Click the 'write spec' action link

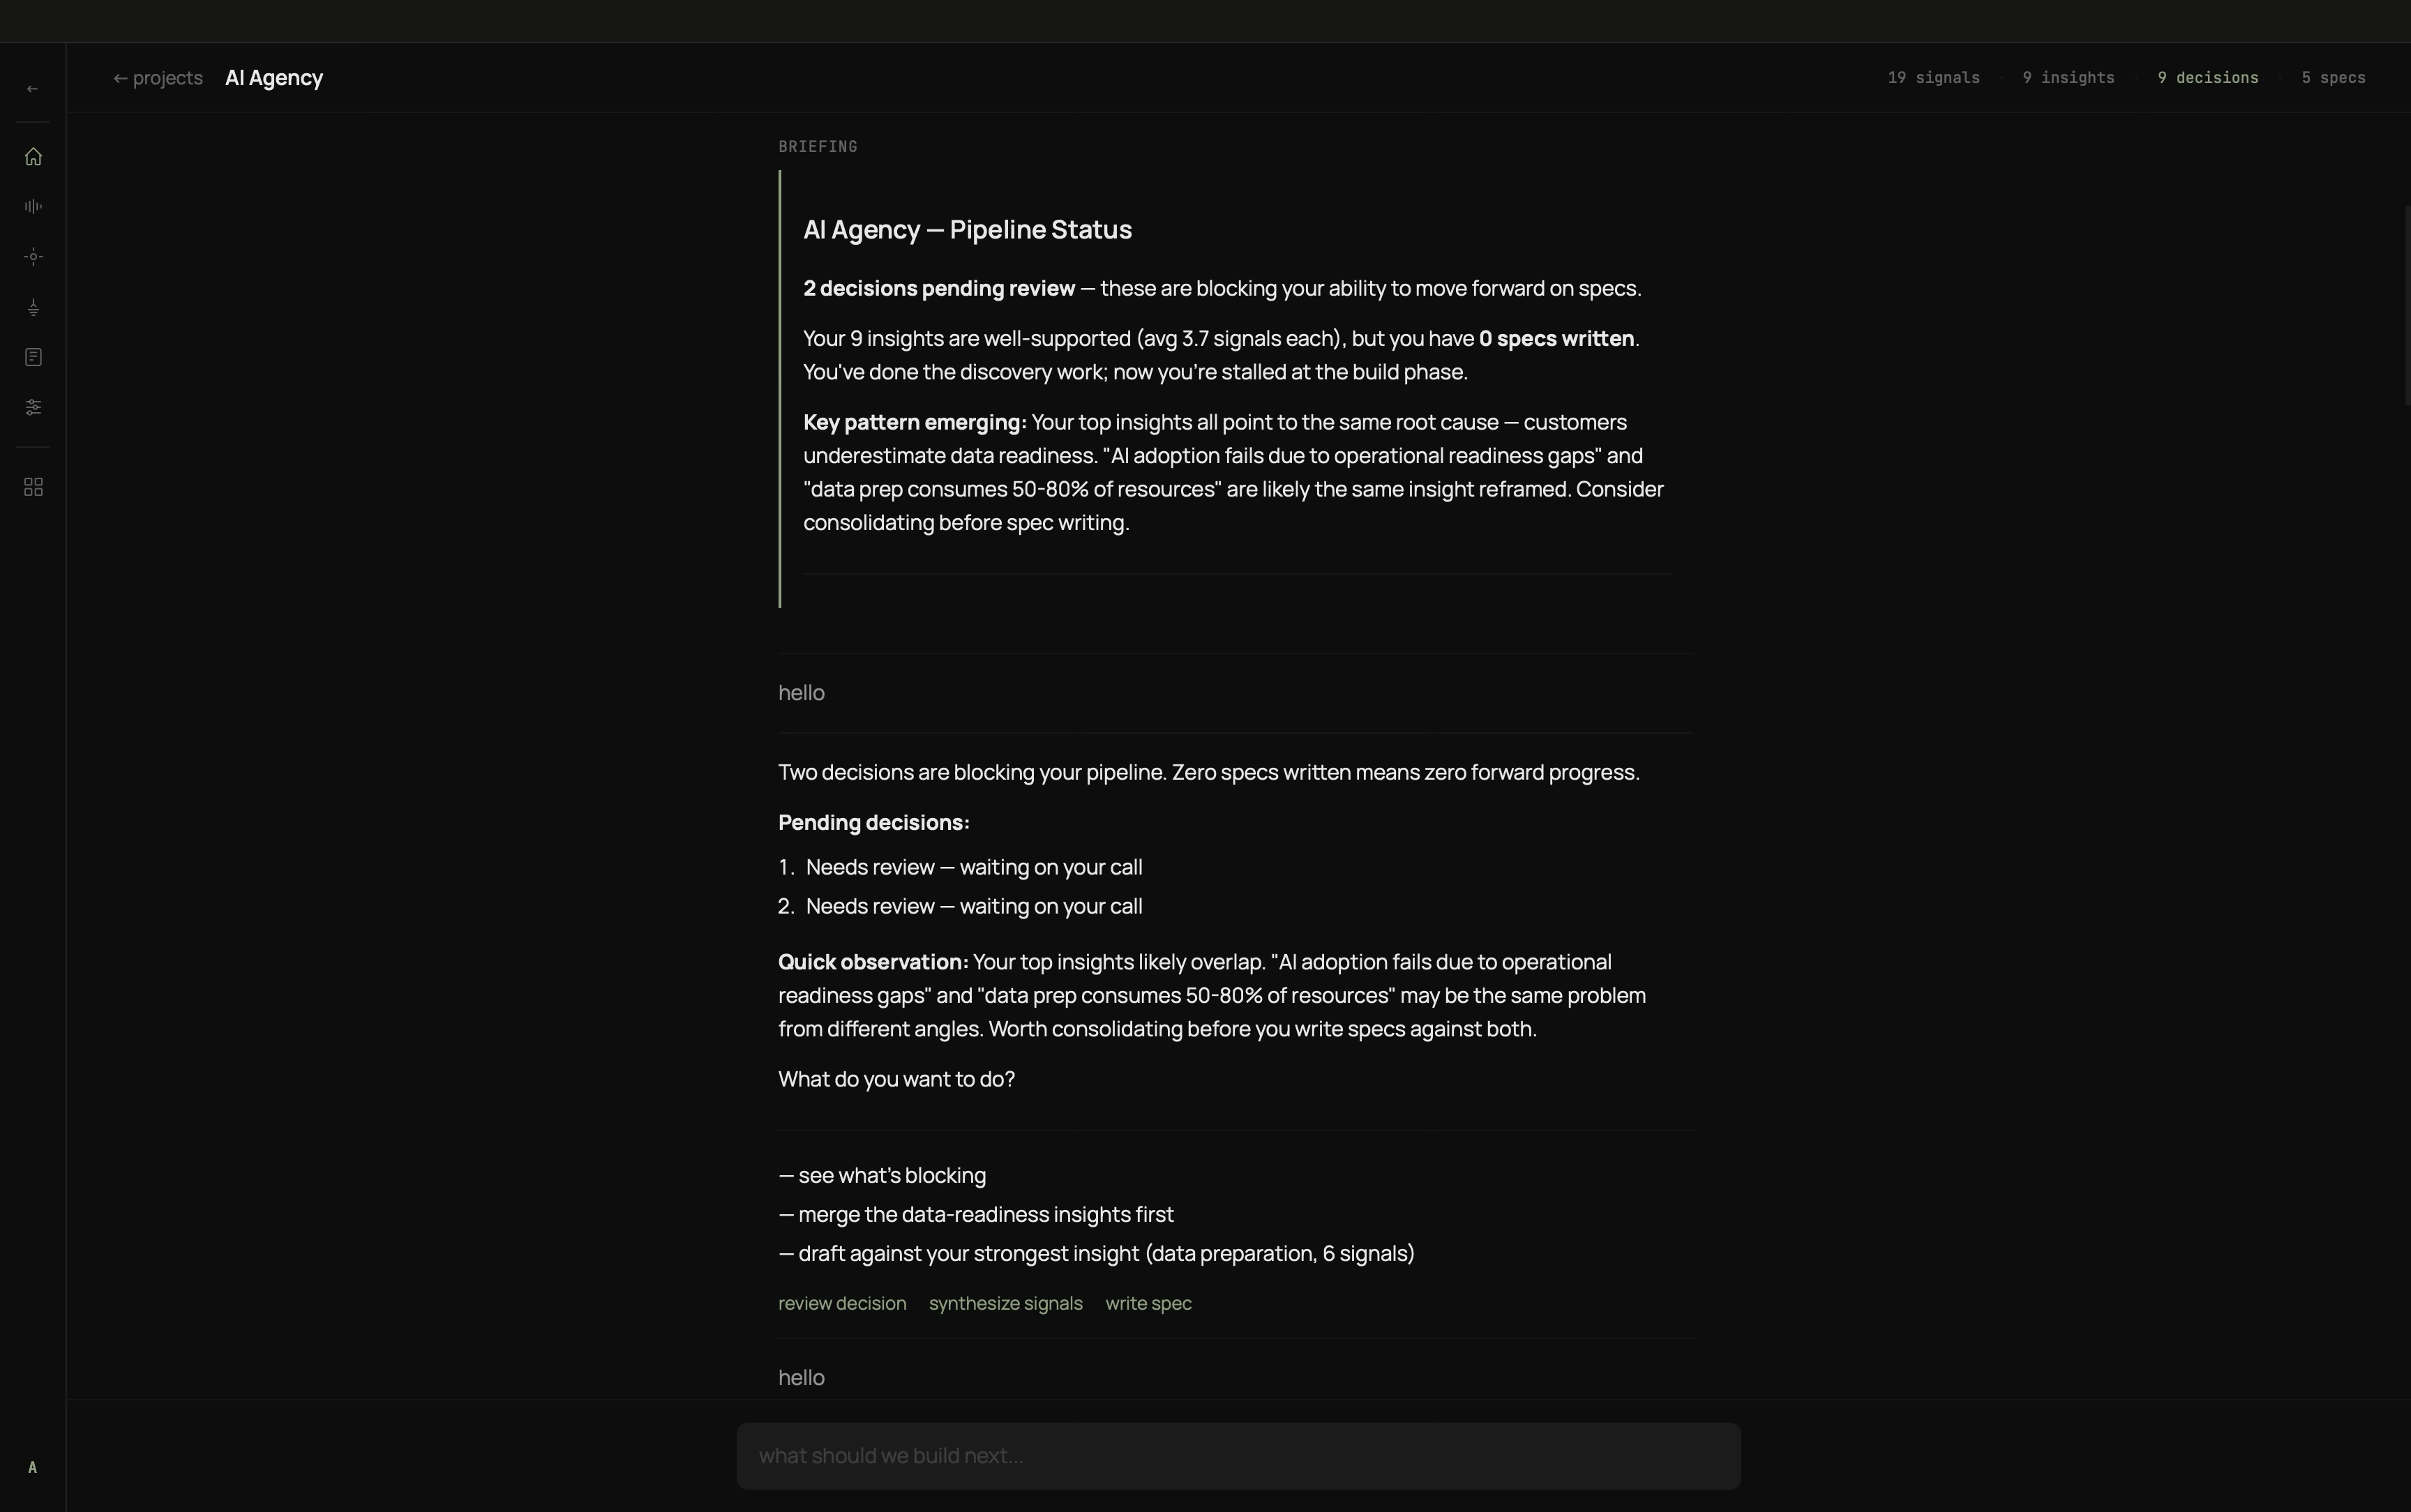[1147, 1303]
